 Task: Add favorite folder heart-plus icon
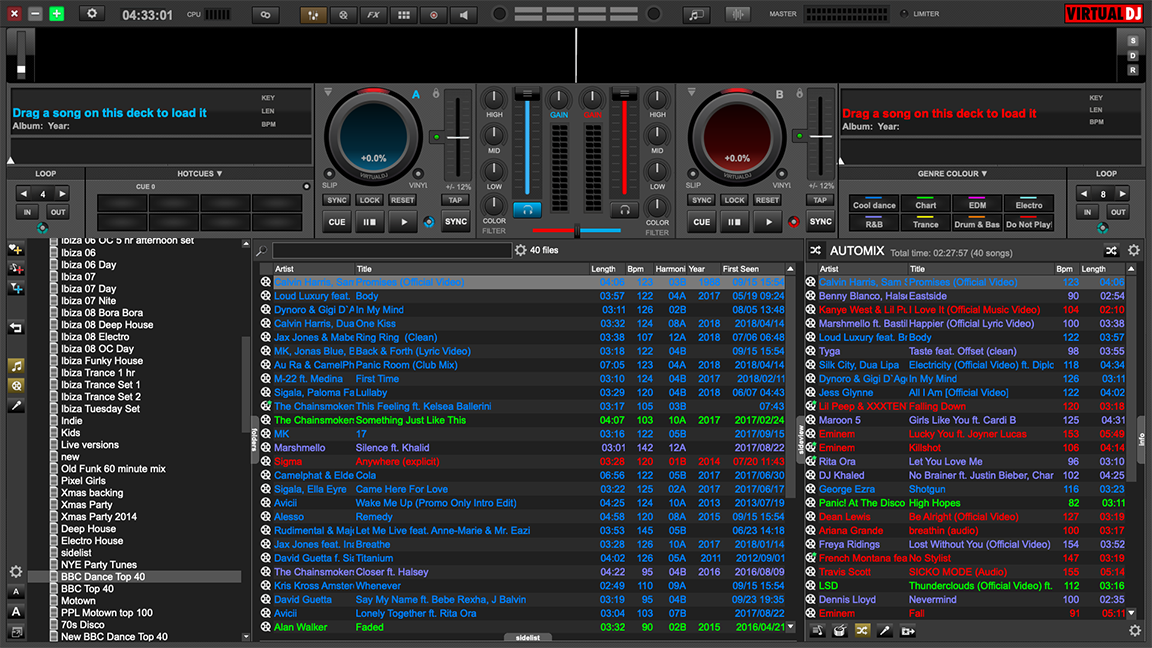pos(15,250)
